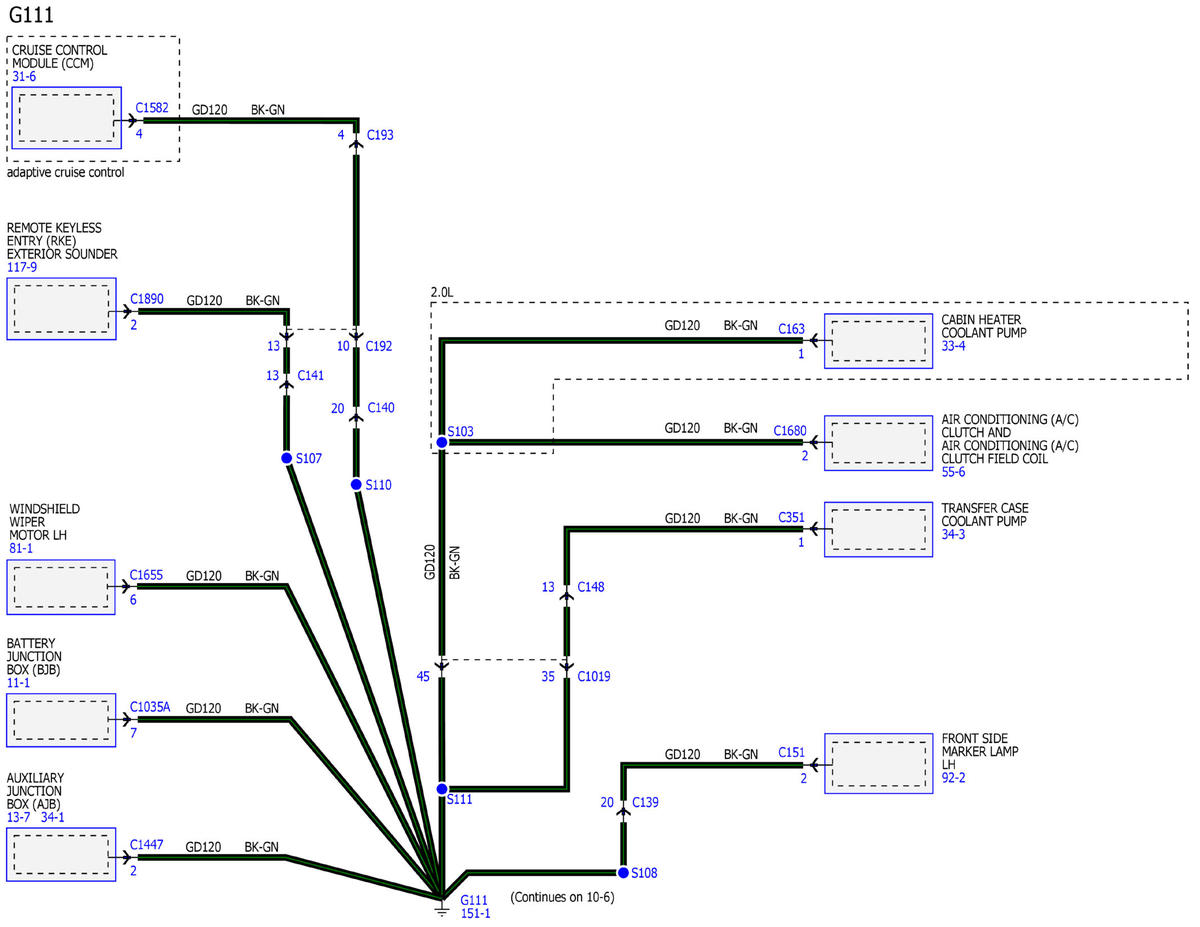The image size is (1200, 927).
Task: Open the 151-1 ground location link
Action: [x=475, y=913]
